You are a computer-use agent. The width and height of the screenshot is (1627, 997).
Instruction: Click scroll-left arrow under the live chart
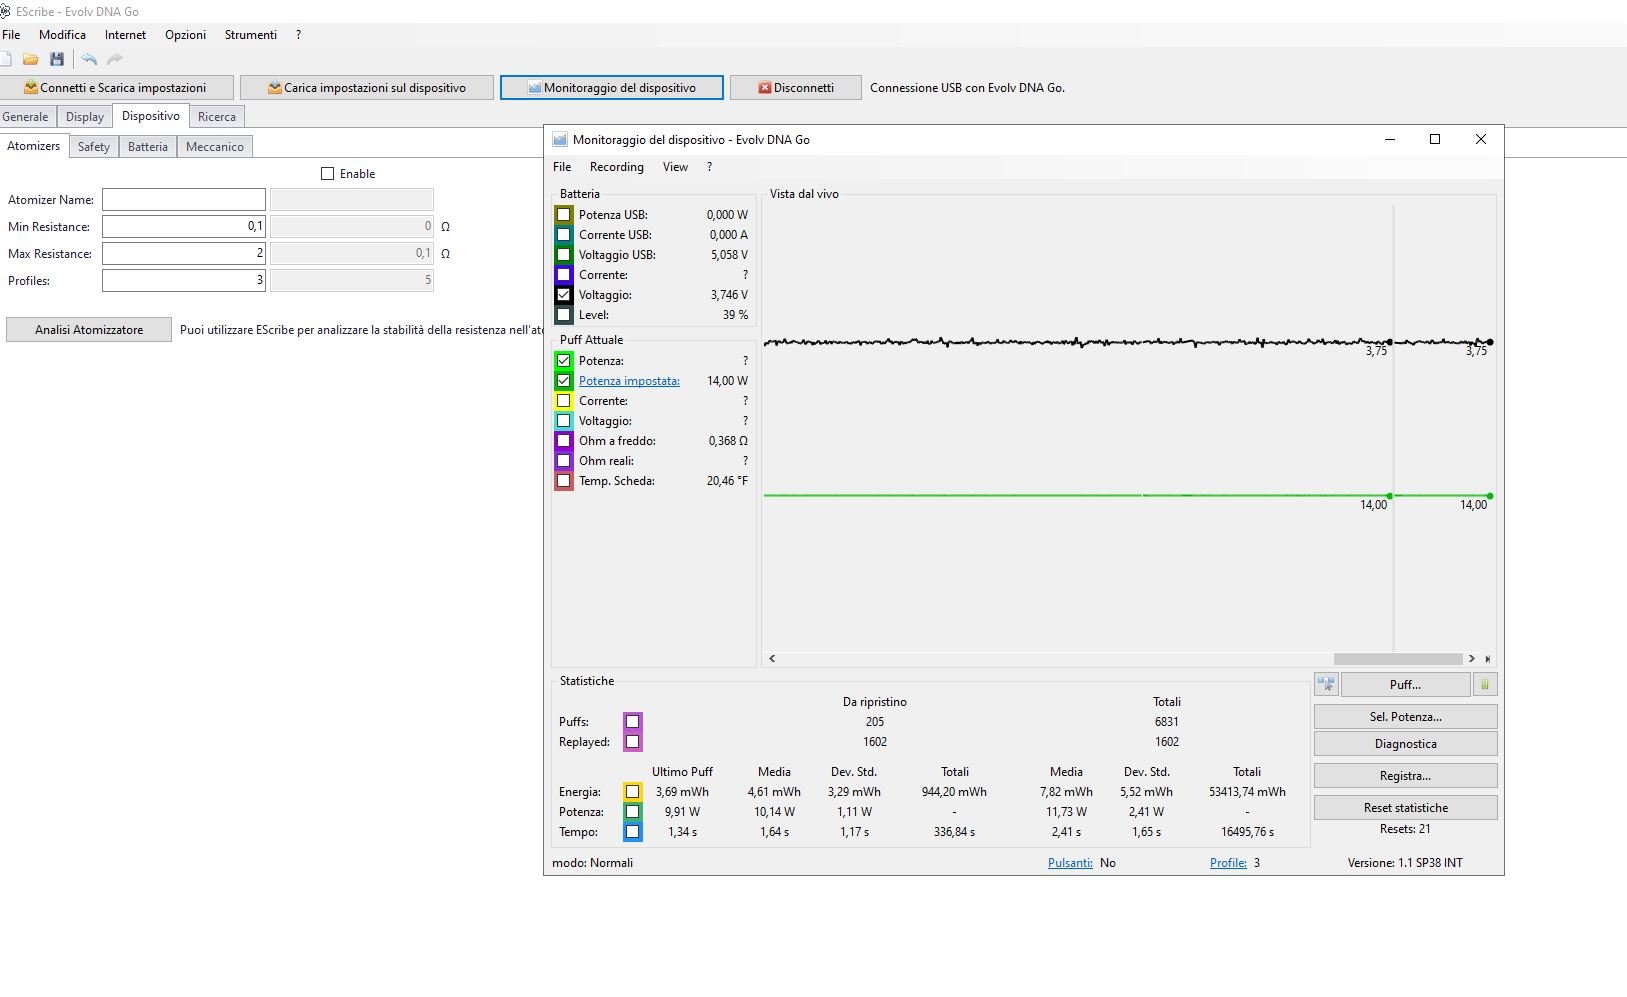pyautogui.click(x=772, y=659)
